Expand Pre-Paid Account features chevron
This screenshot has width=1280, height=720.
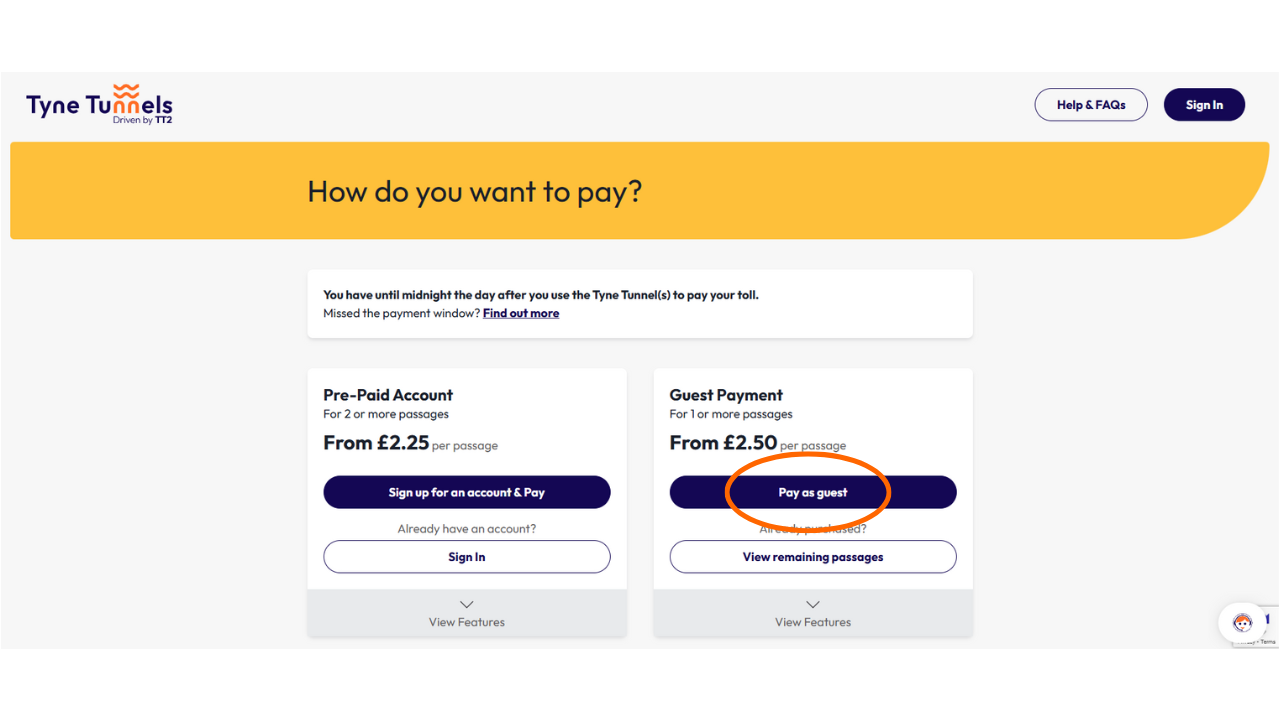point(467,604)
